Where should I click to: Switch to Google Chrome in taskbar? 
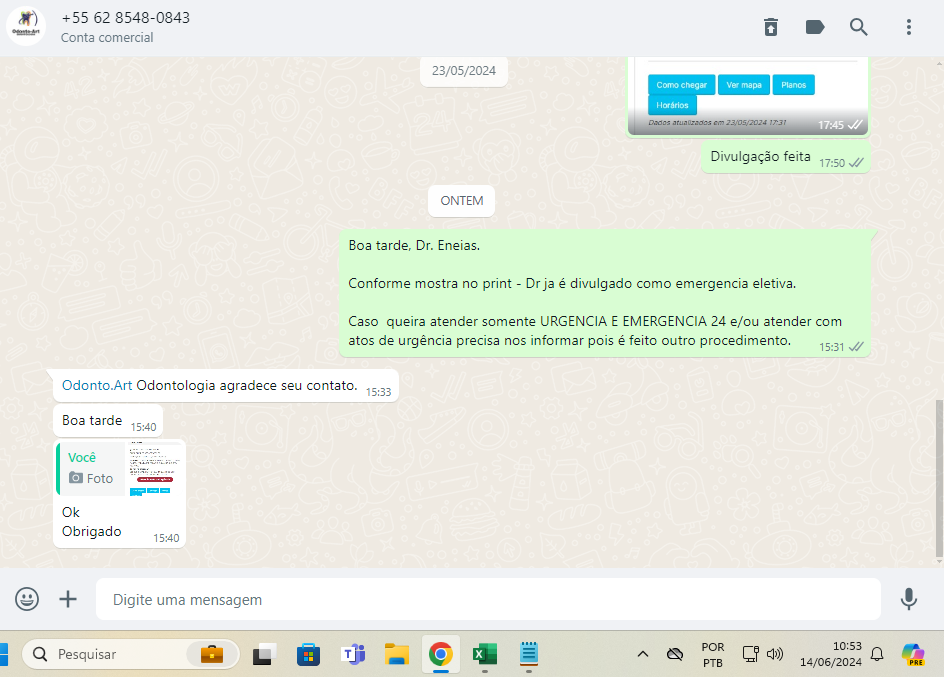pyautogui.click(x=441, y=654)
